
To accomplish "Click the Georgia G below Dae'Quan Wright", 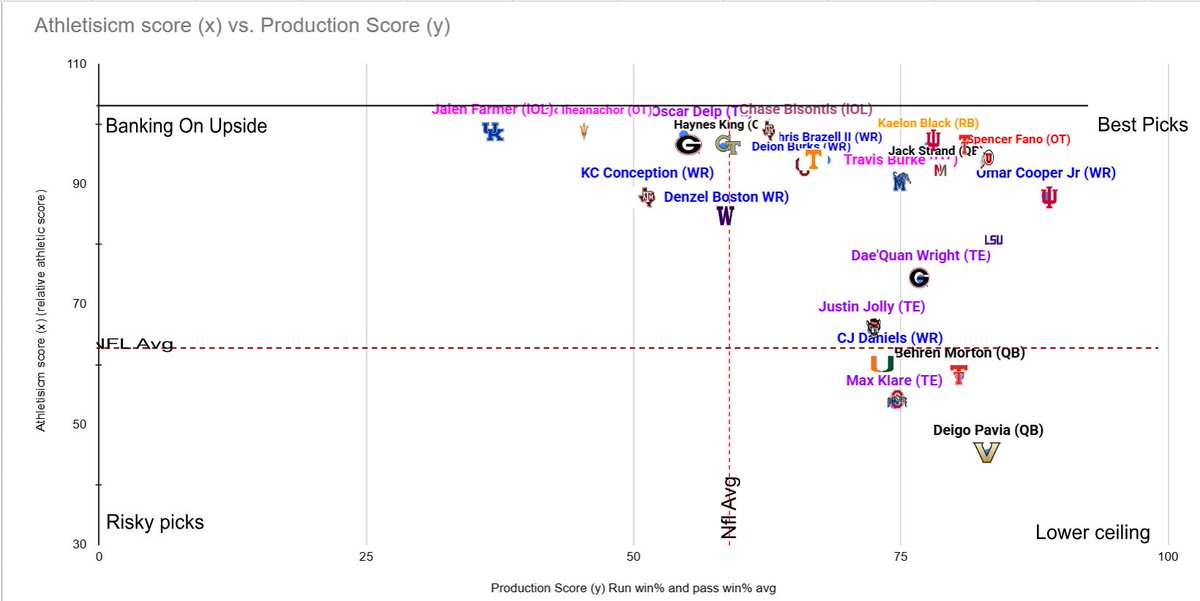I will [x=919, y=278].
